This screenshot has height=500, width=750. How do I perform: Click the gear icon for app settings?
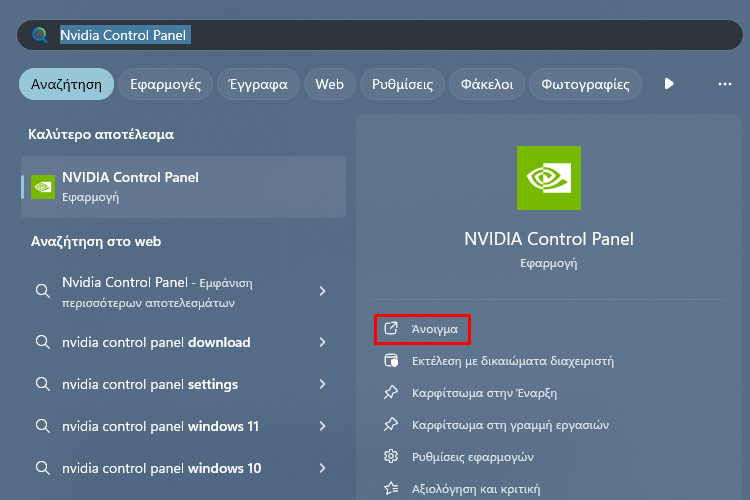pos(391,456)
